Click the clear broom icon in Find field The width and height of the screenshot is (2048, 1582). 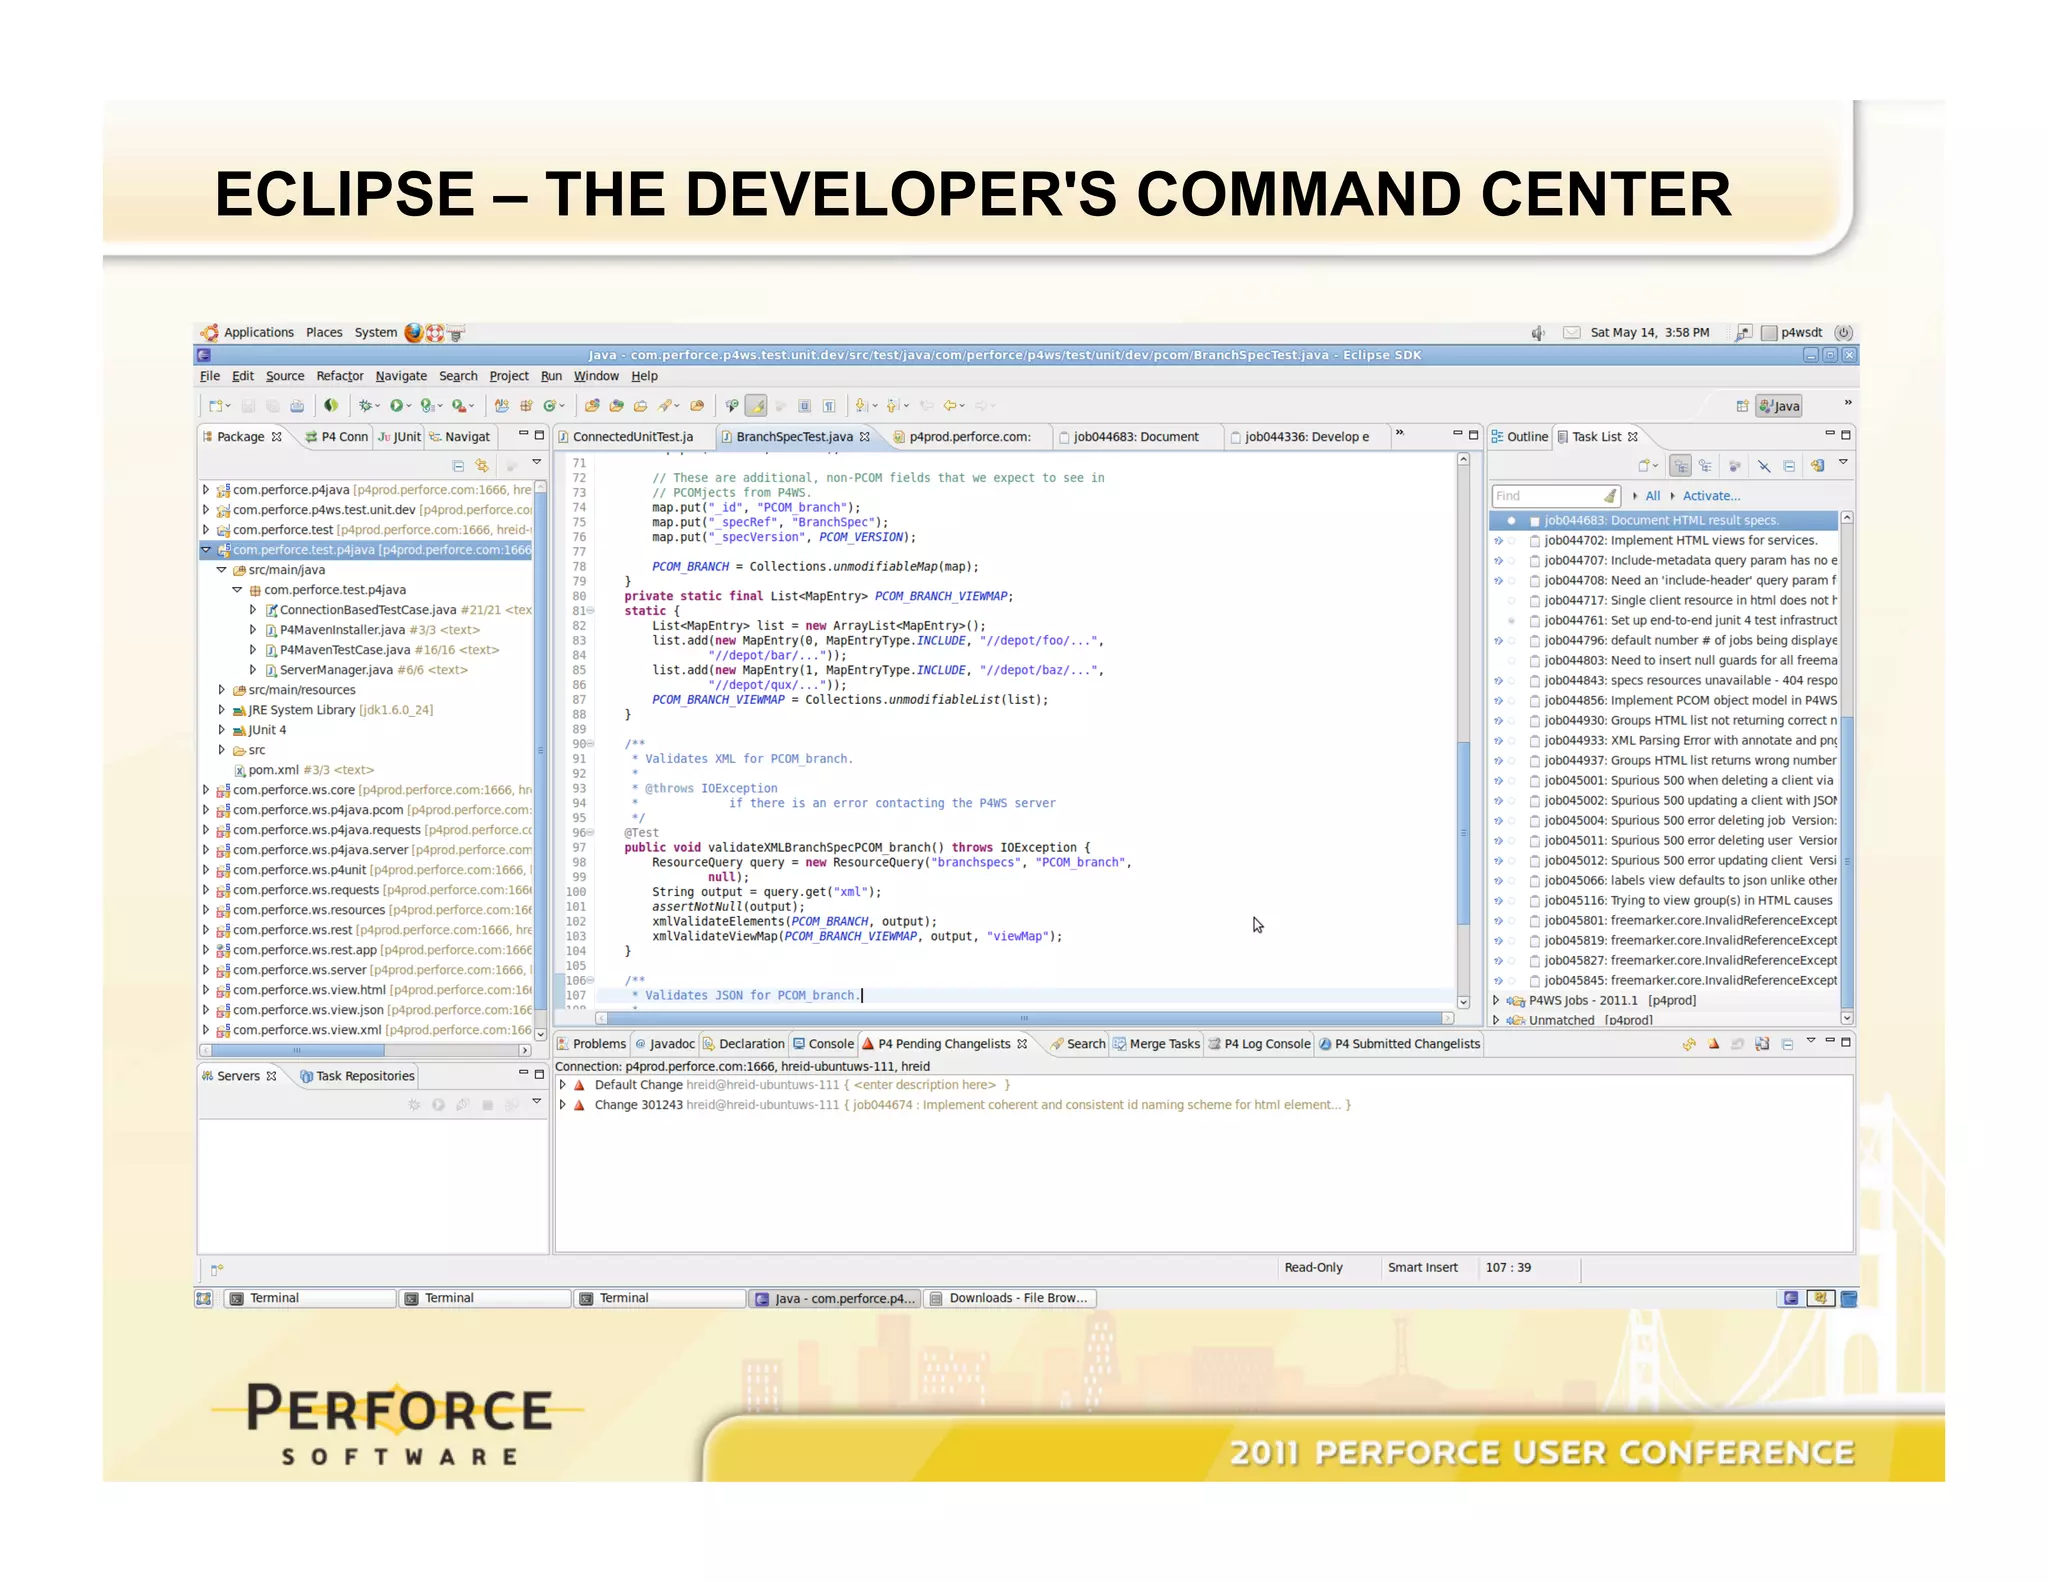coord(1610,496)
